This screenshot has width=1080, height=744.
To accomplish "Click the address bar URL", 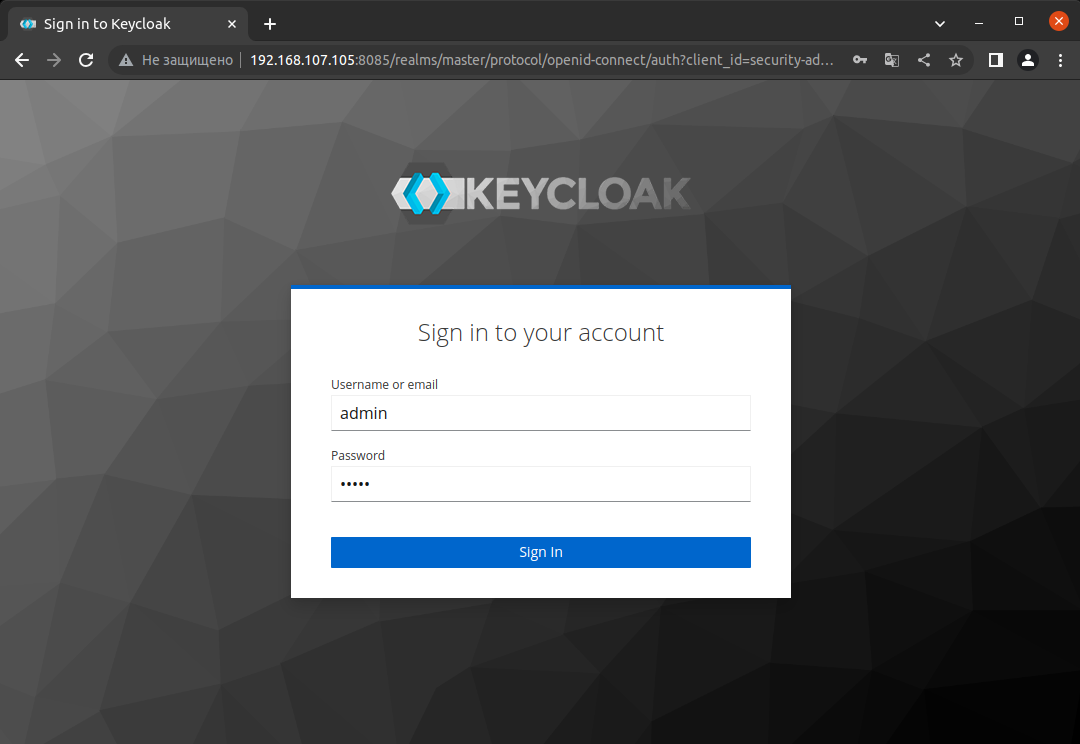I will pyautogui.click(x=541, y=60).
